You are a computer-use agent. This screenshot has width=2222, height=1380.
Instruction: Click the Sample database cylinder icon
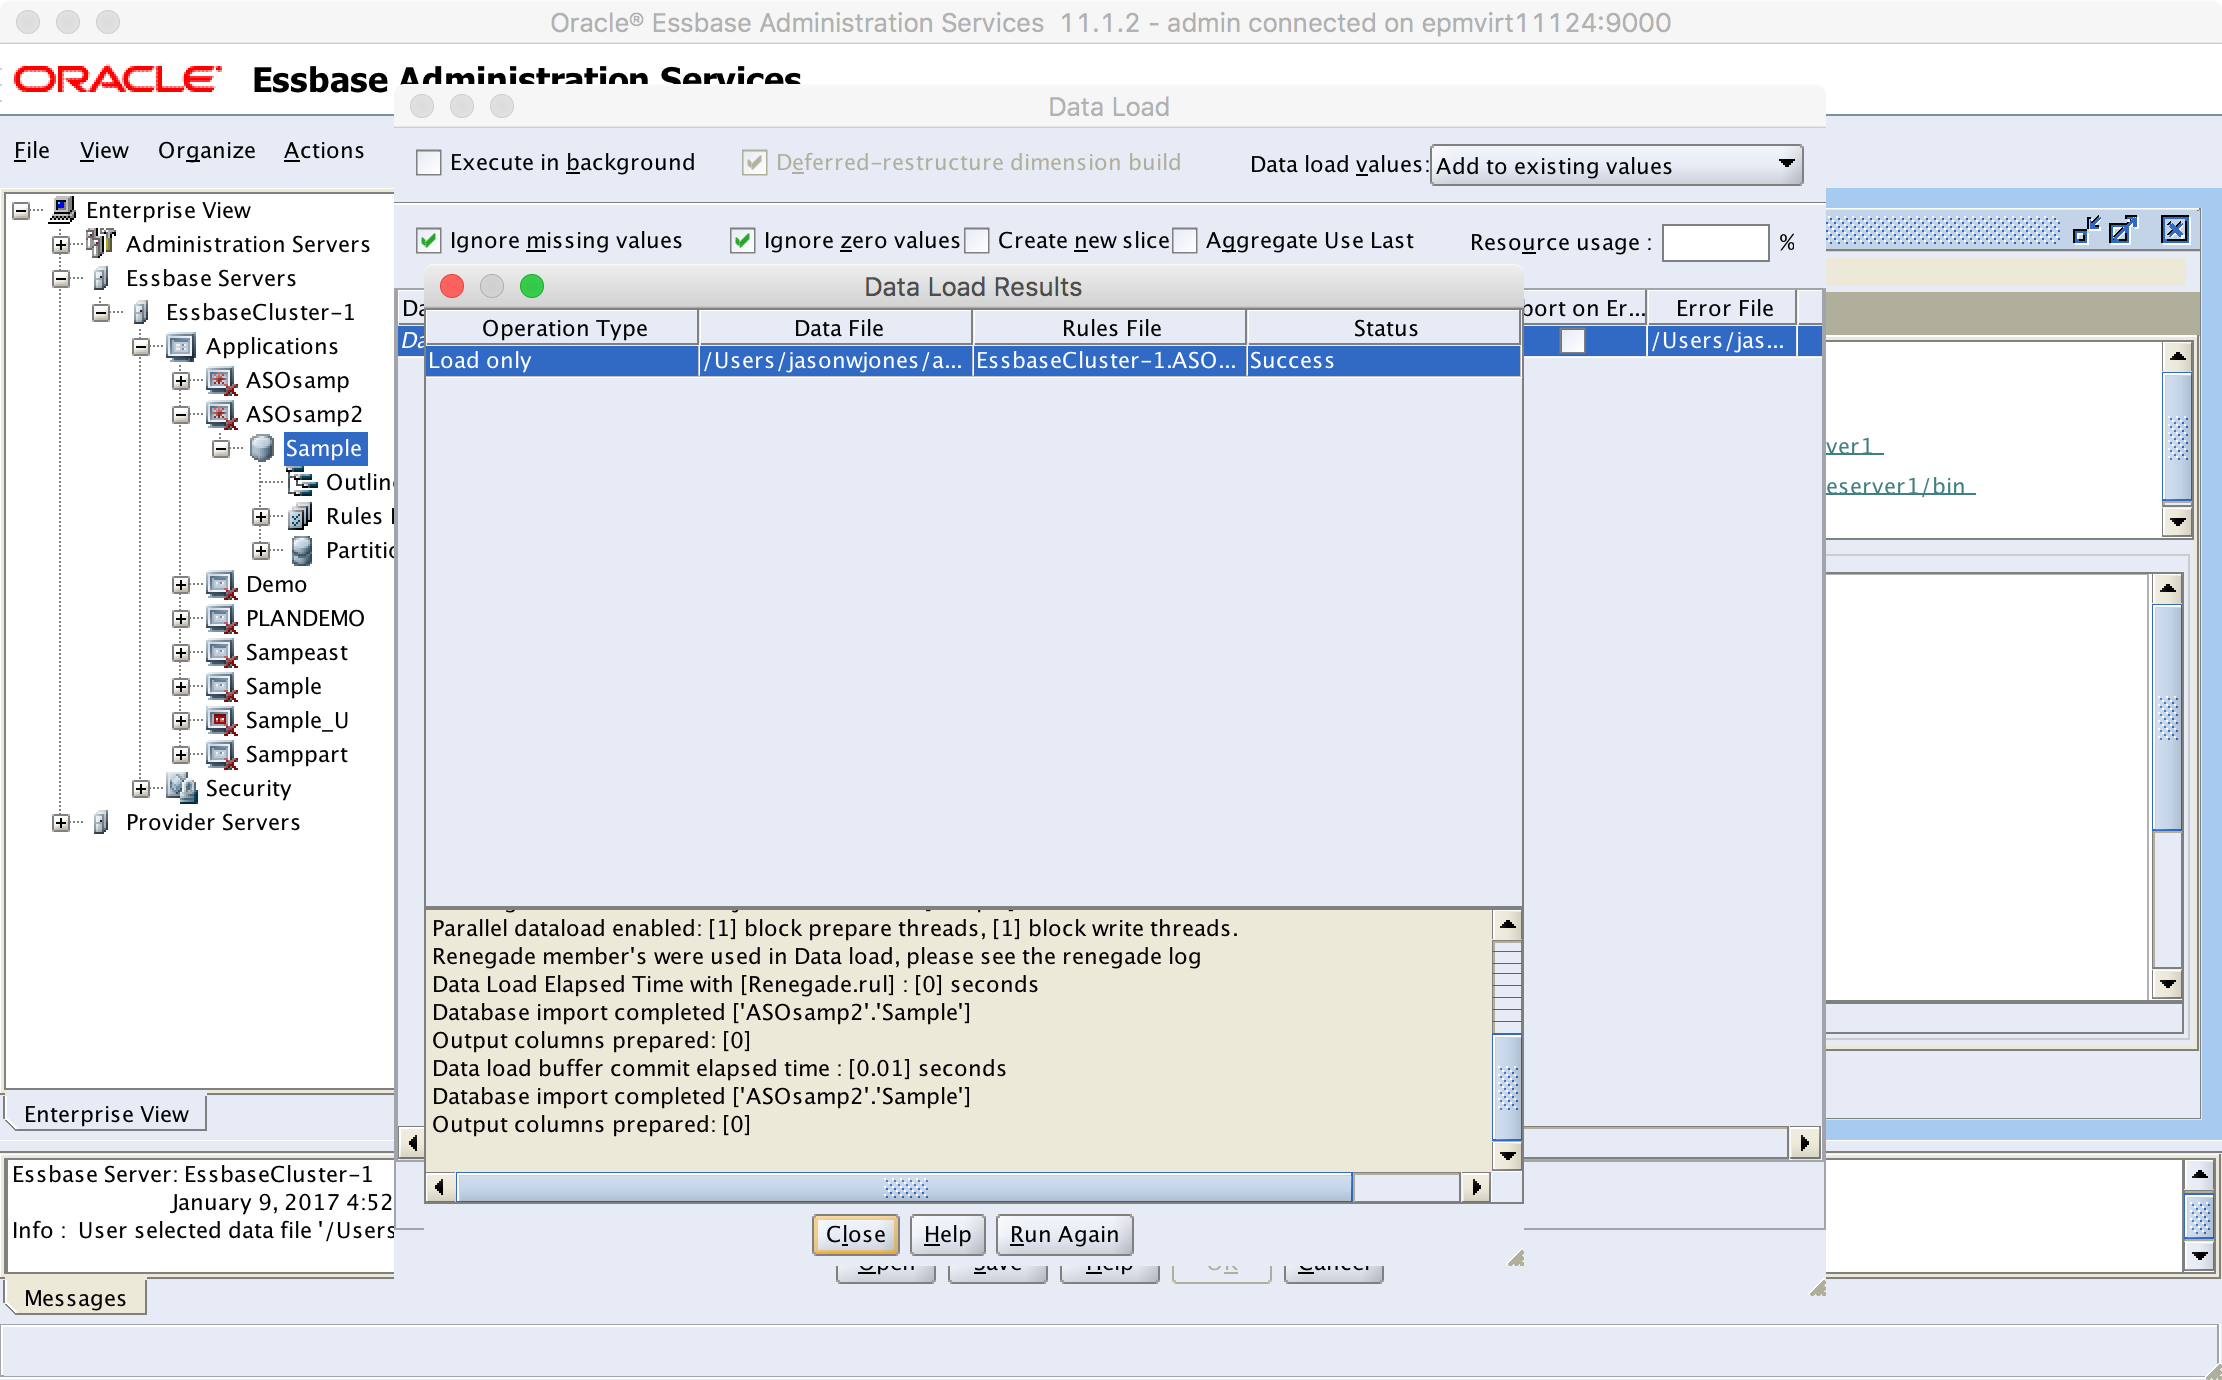point(262,448)
